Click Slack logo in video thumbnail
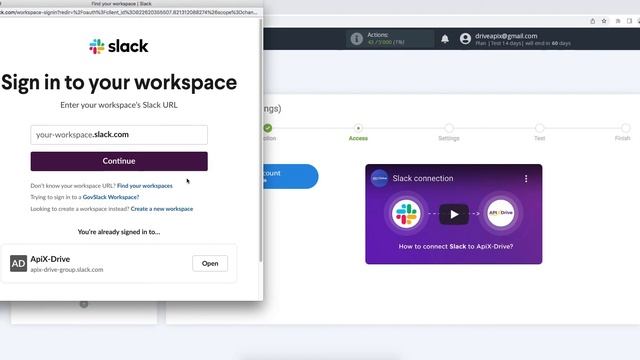640x360 pixels. [x=406, y=213]
